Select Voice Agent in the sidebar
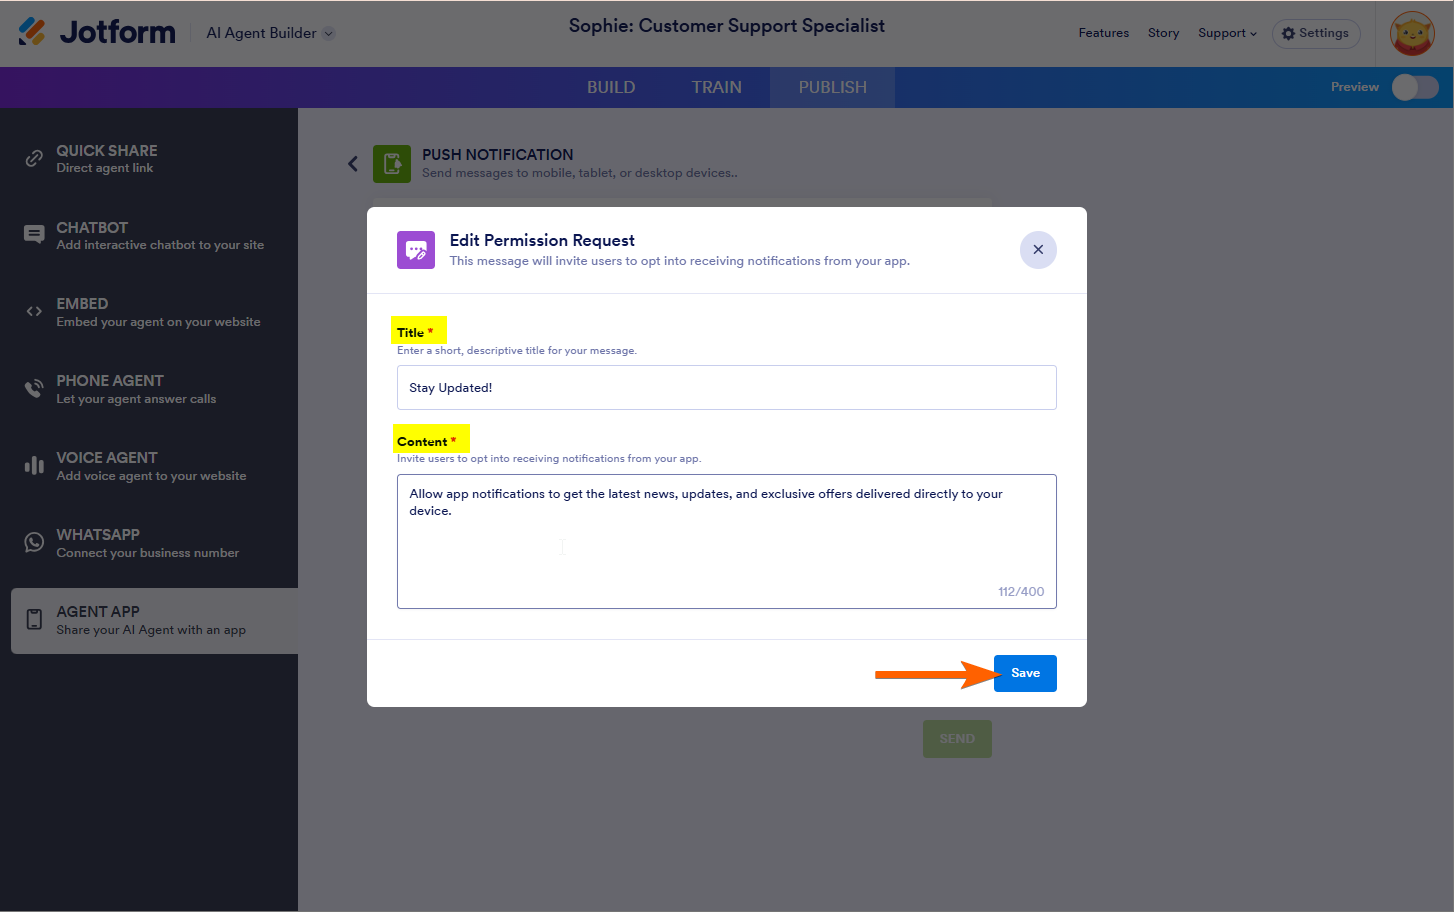This screenshot has width=1454, height=912. coord(154,466)
